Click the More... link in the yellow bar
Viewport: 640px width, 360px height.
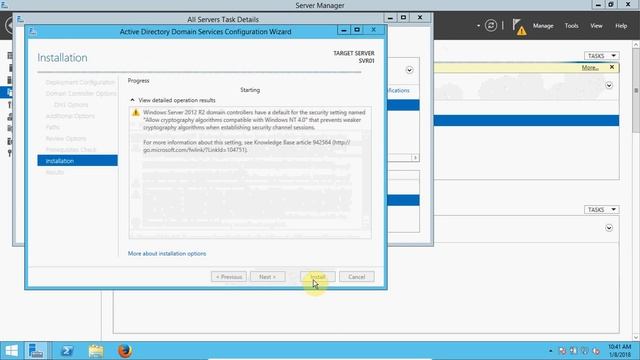click(x=590, y=68)
